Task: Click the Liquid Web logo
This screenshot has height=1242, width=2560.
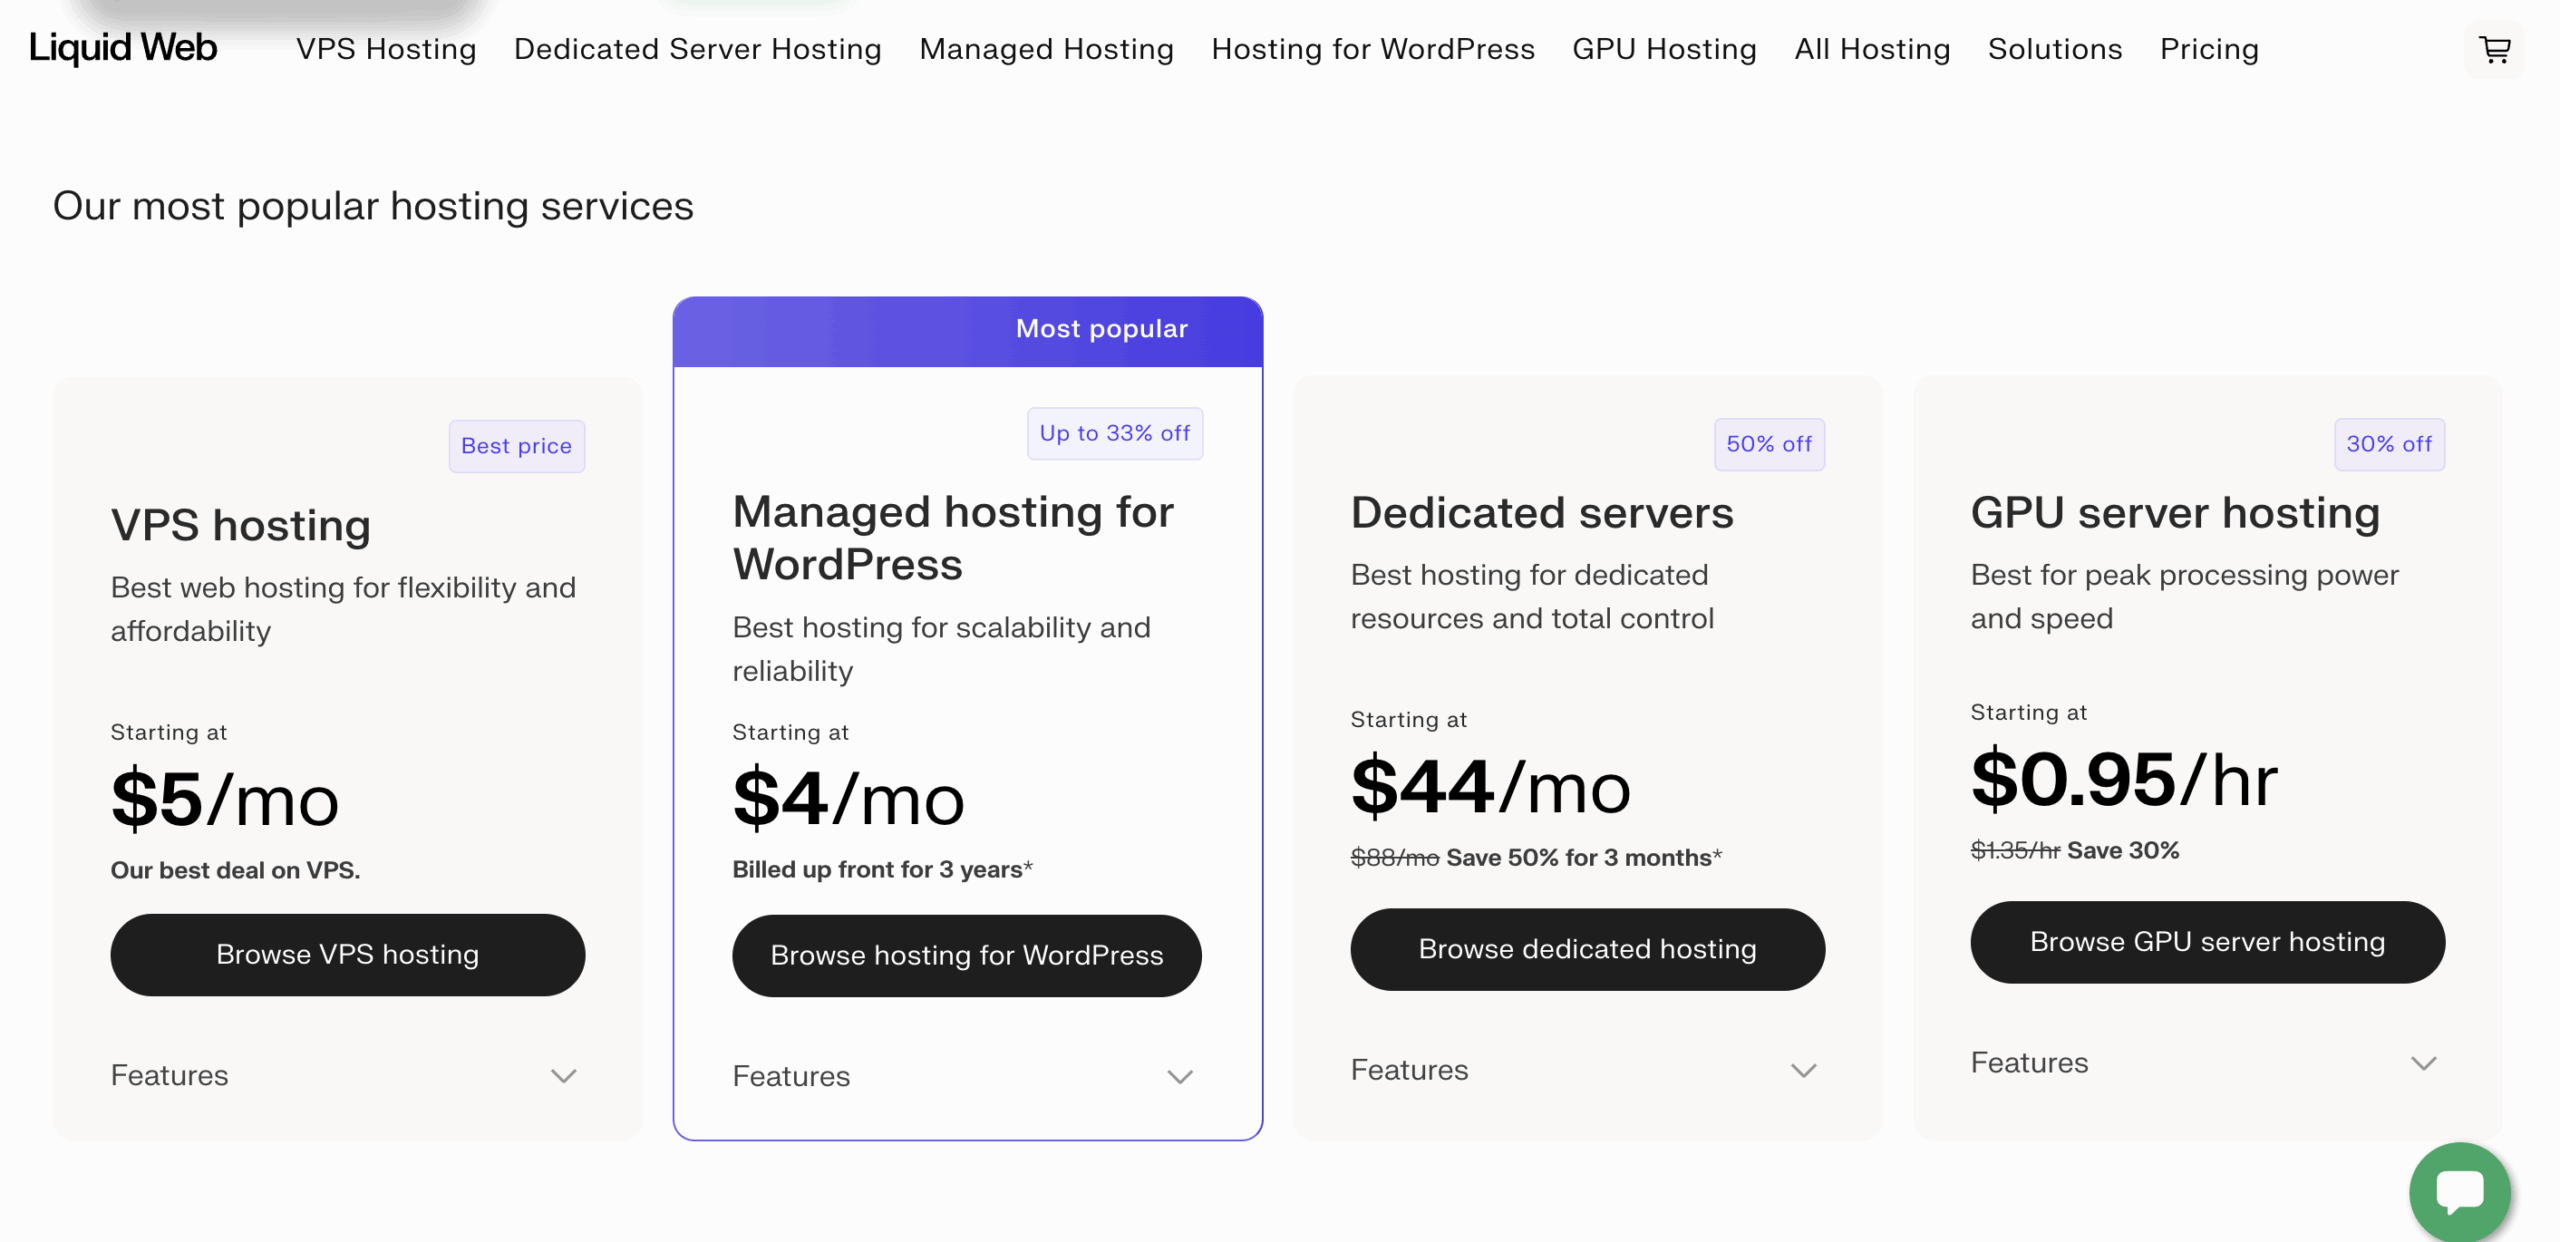Action: (123, 48)
